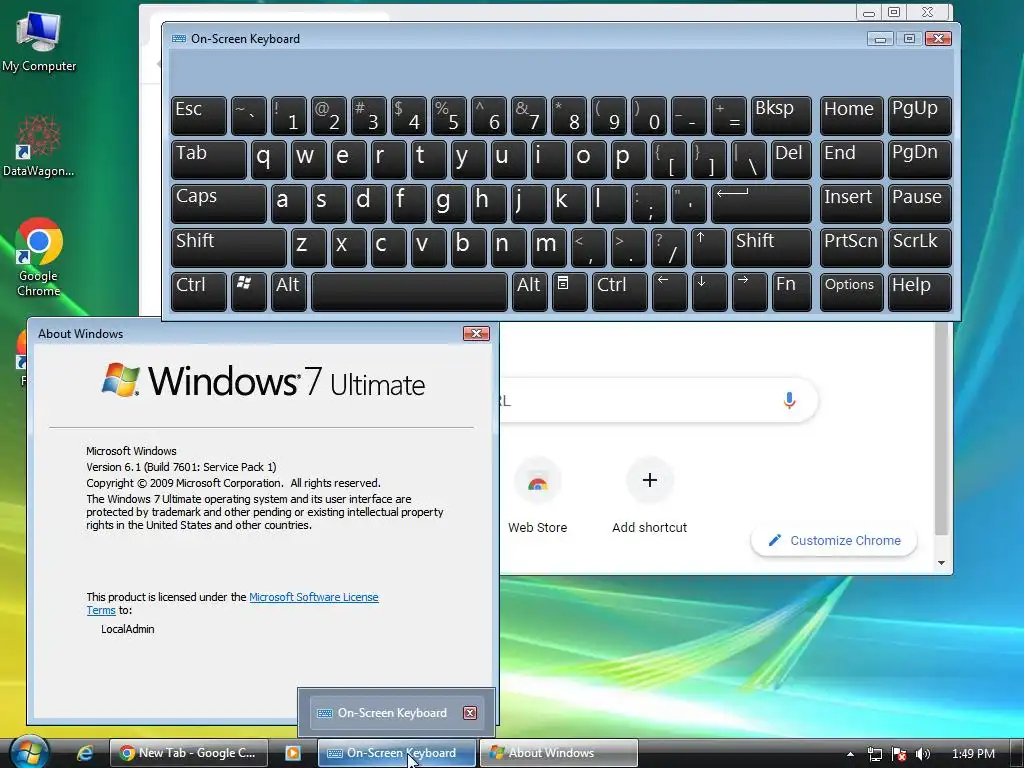Click the Del key

[791, 159]
